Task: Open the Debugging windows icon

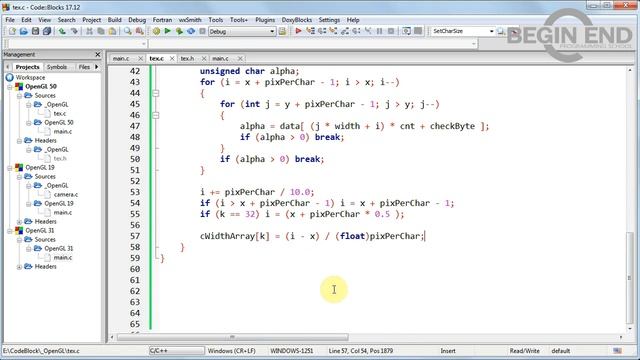Action: click(x=407, y=31)
